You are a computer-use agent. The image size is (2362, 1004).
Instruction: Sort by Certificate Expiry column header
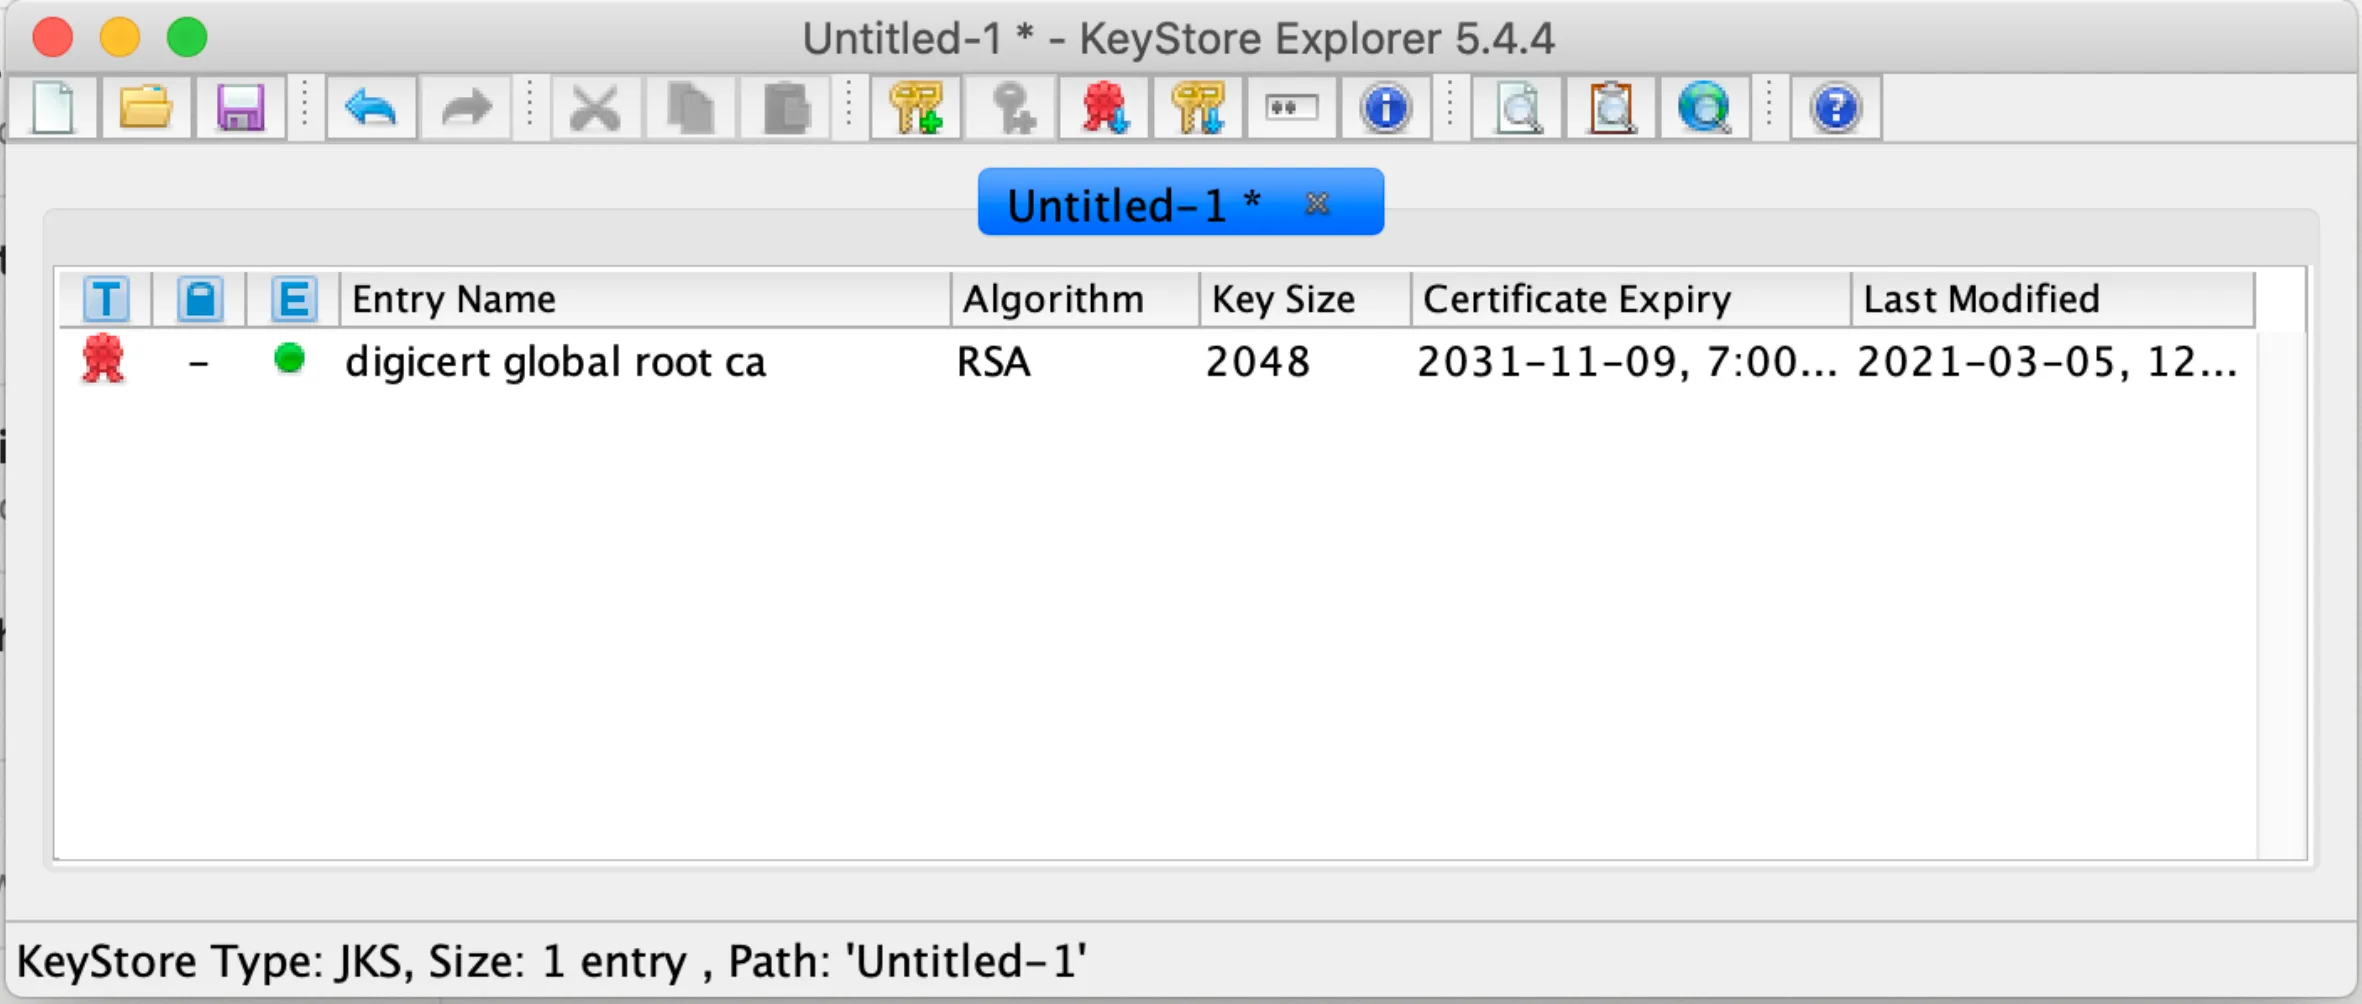(x=1631, y=299)
